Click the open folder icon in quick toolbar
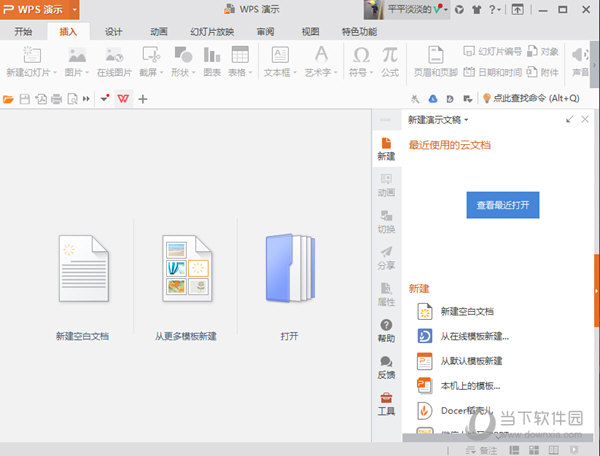This screenshot has height=456, width=600. 8,99
